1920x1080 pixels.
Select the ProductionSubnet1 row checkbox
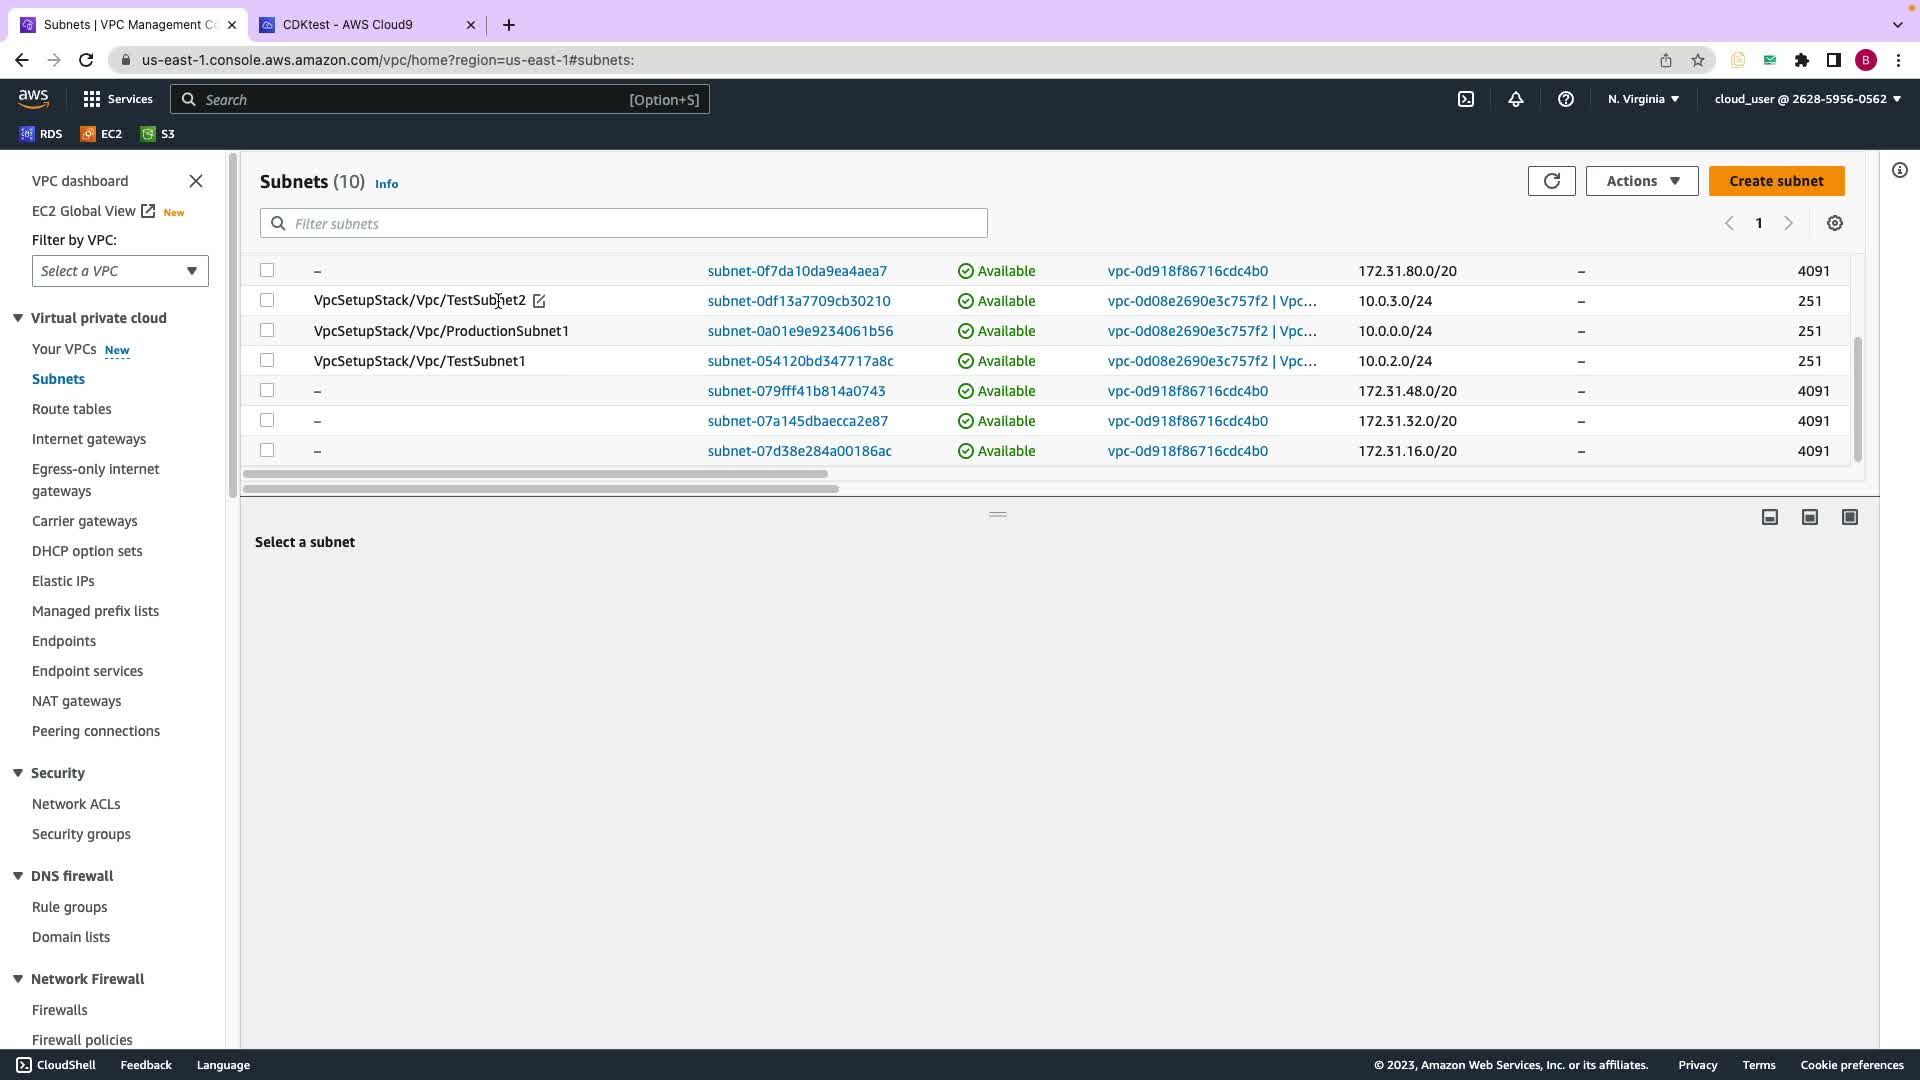(267, 330)
